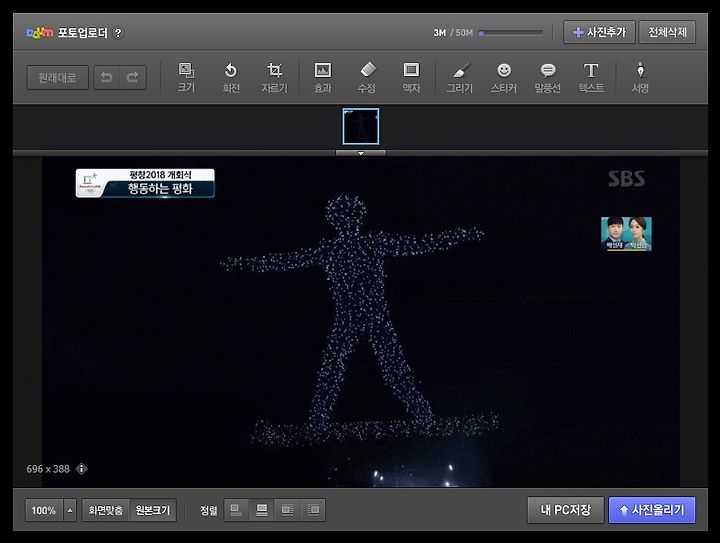Screen dimensions: 720x543
Task: Open the 액자 (frame) tool
Action: pos(411,78)
